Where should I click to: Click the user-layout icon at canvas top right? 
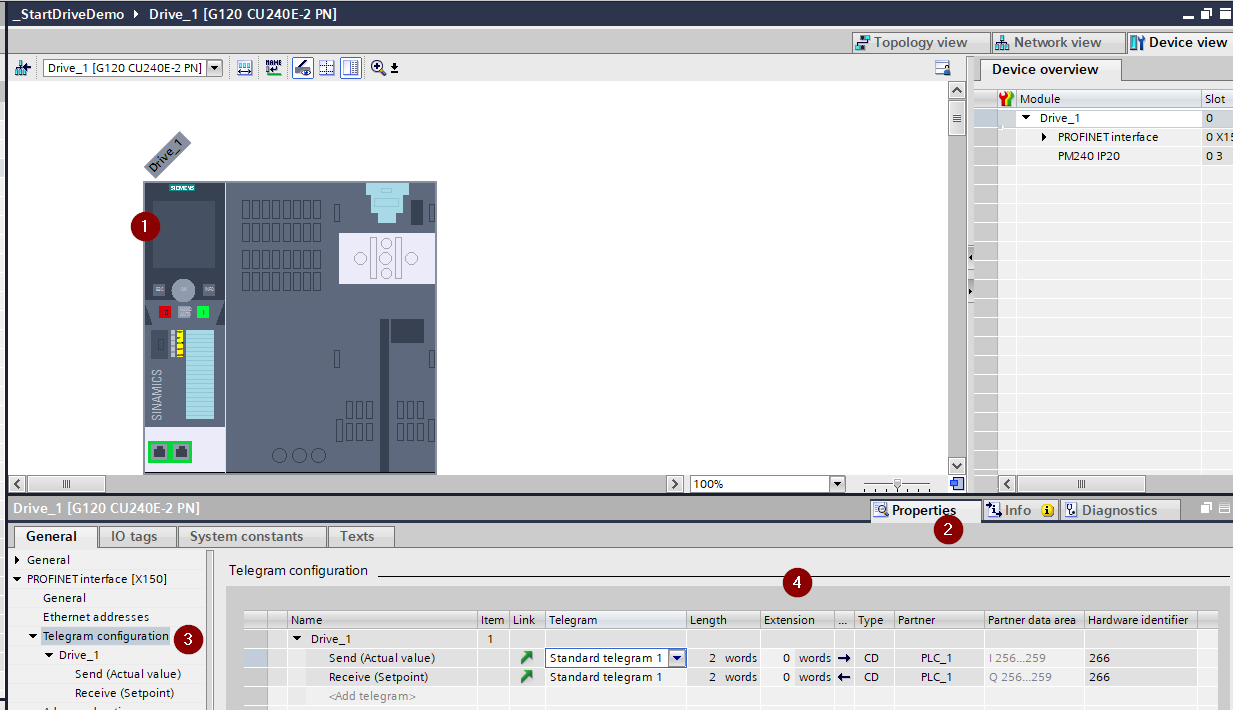(x=942, y=68)
